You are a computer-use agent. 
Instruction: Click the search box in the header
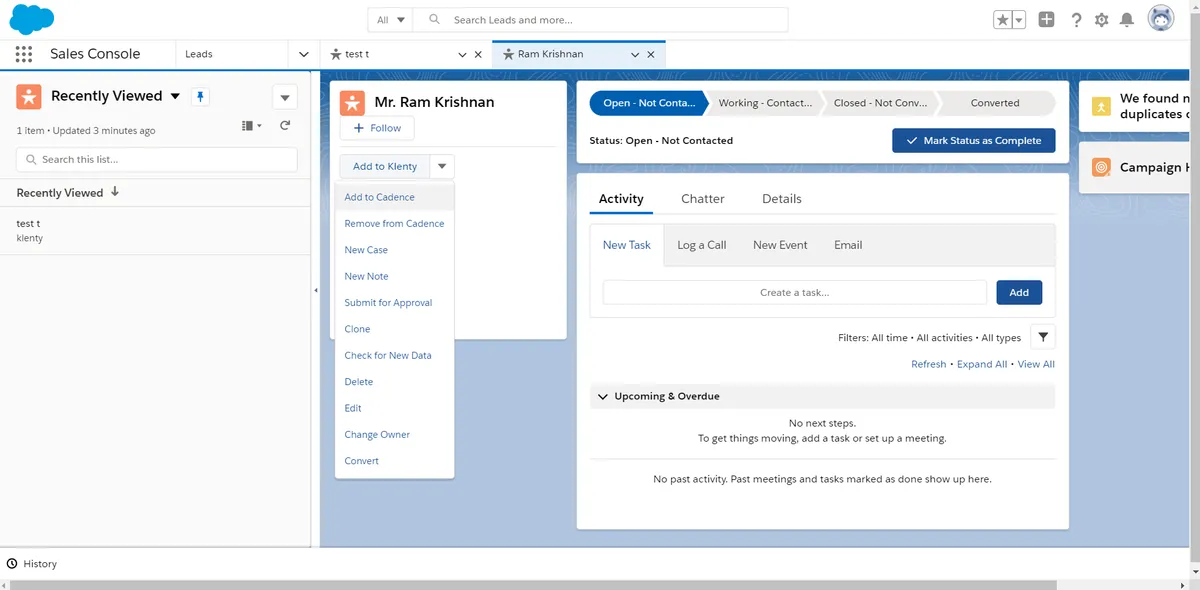(x=602, y=20)
